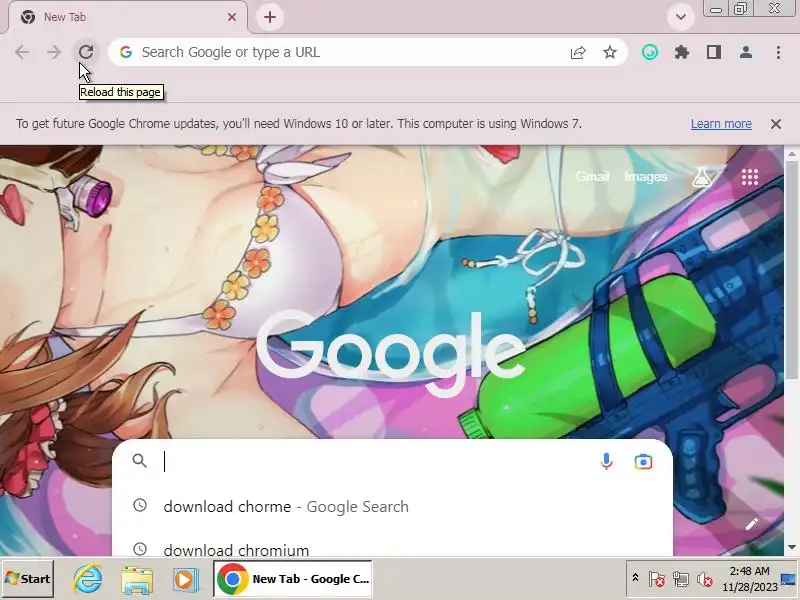Click the Google G icon in address bar

coord(126,52)
